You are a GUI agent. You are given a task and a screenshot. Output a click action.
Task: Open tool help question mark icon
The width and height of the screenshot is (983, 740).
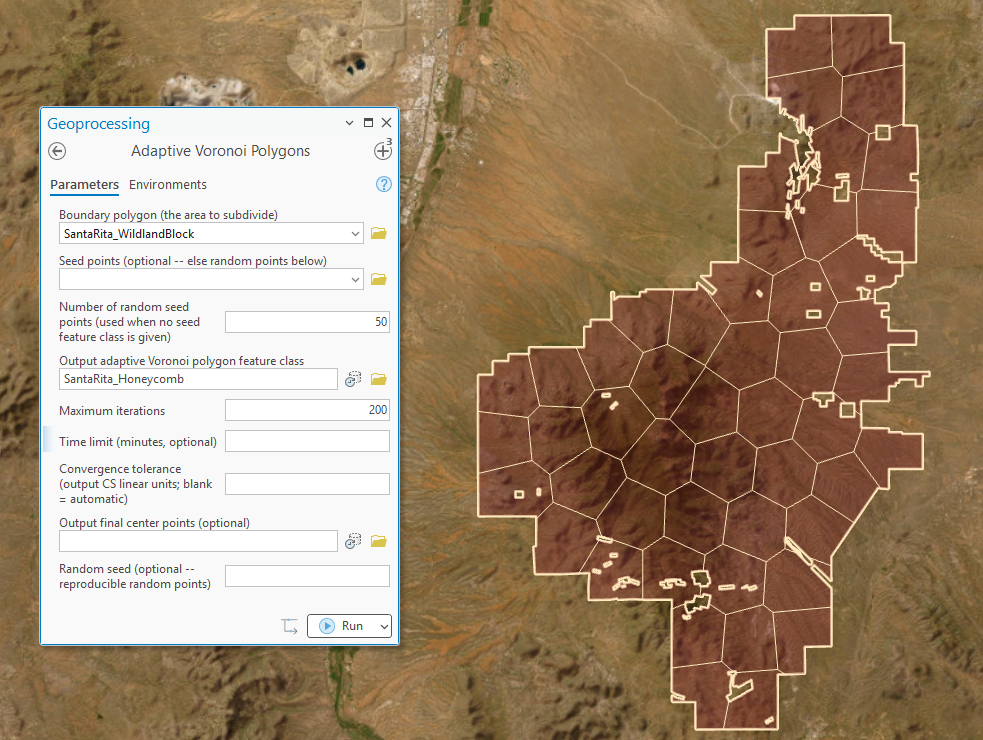[x=384, y=184]
